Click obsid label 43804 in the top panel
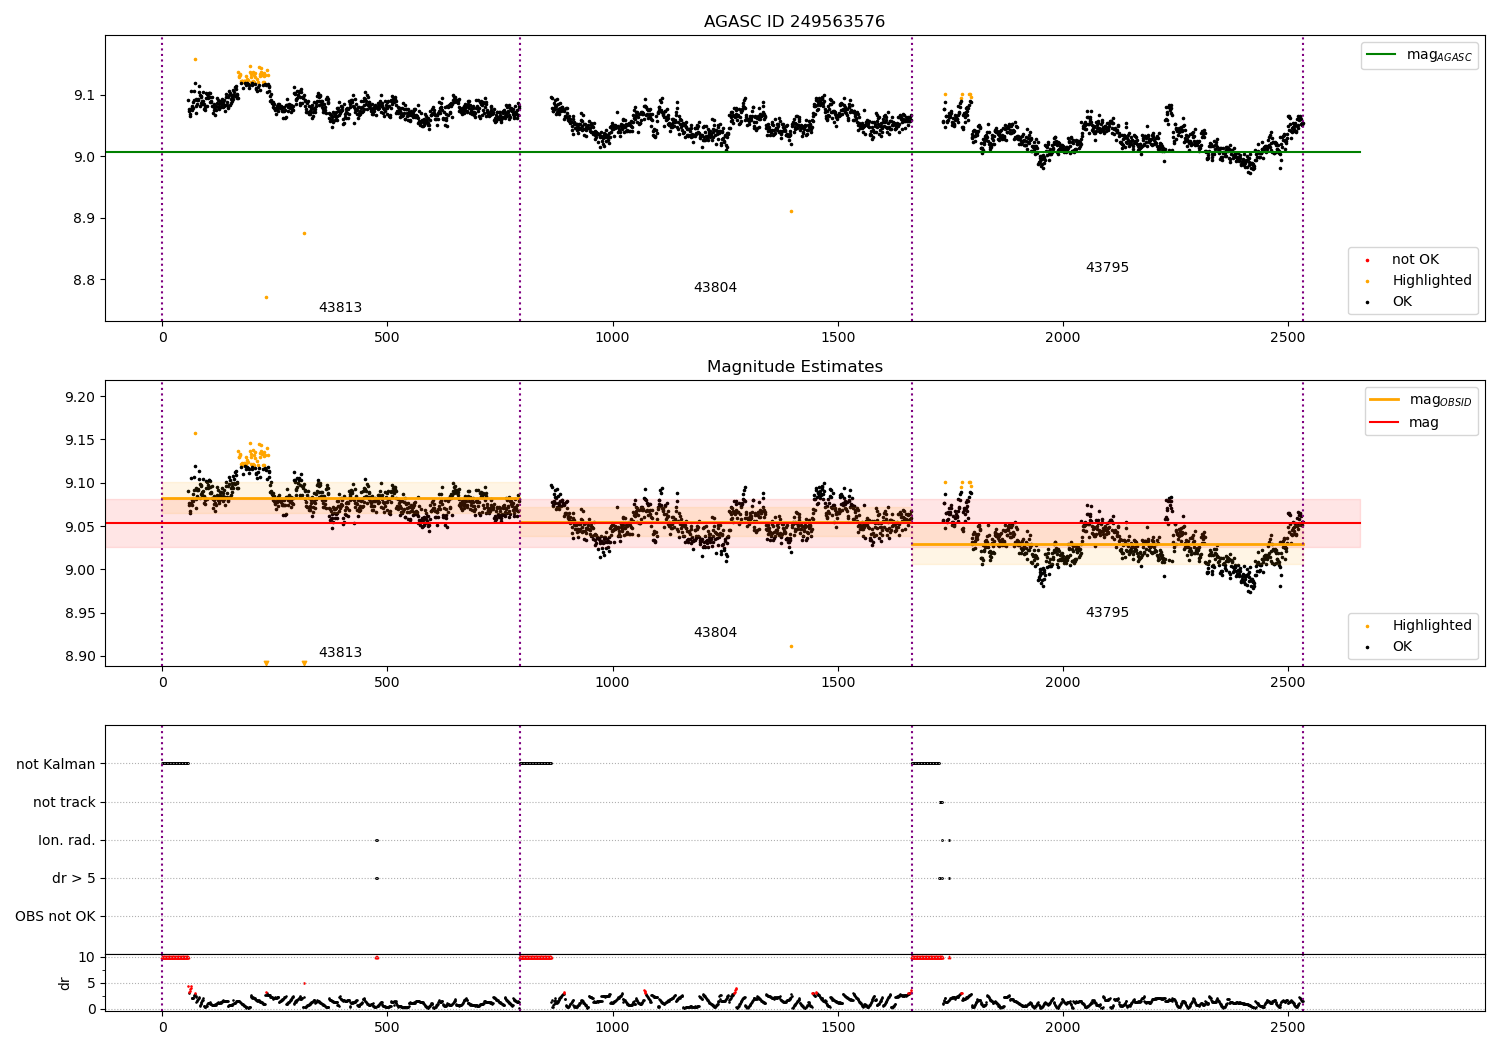 click(x=715, y=288)
